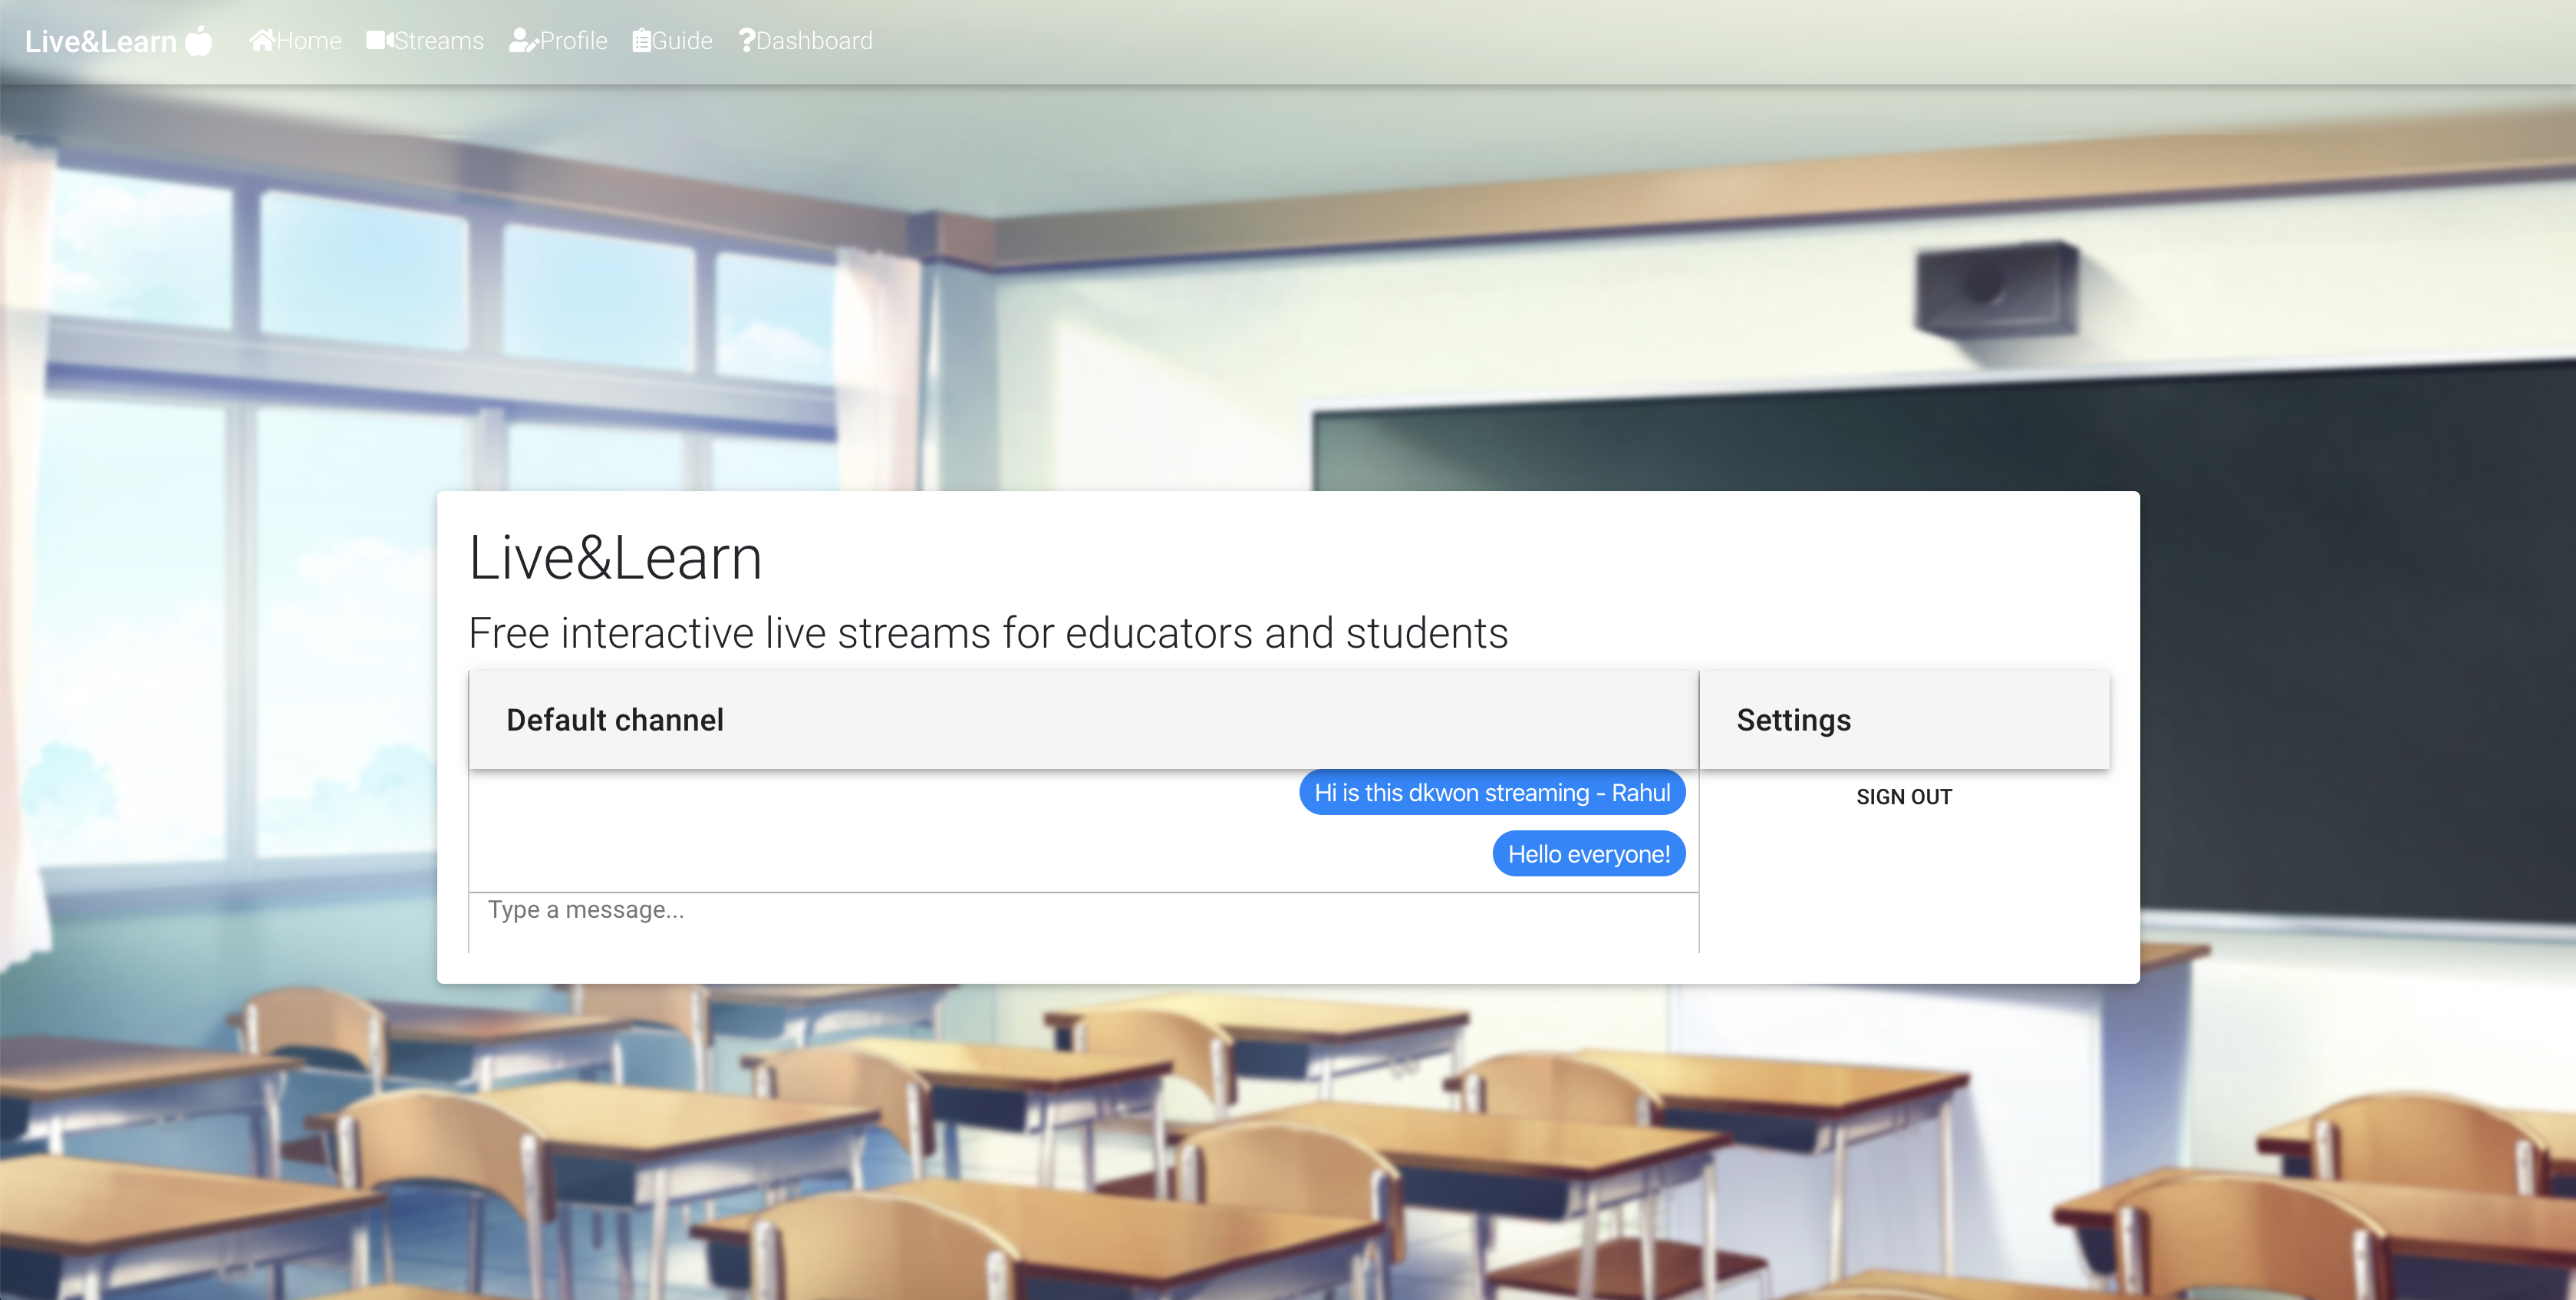Click the large Live&Learn card heading
The image size is (2576, 1300).
615,557
